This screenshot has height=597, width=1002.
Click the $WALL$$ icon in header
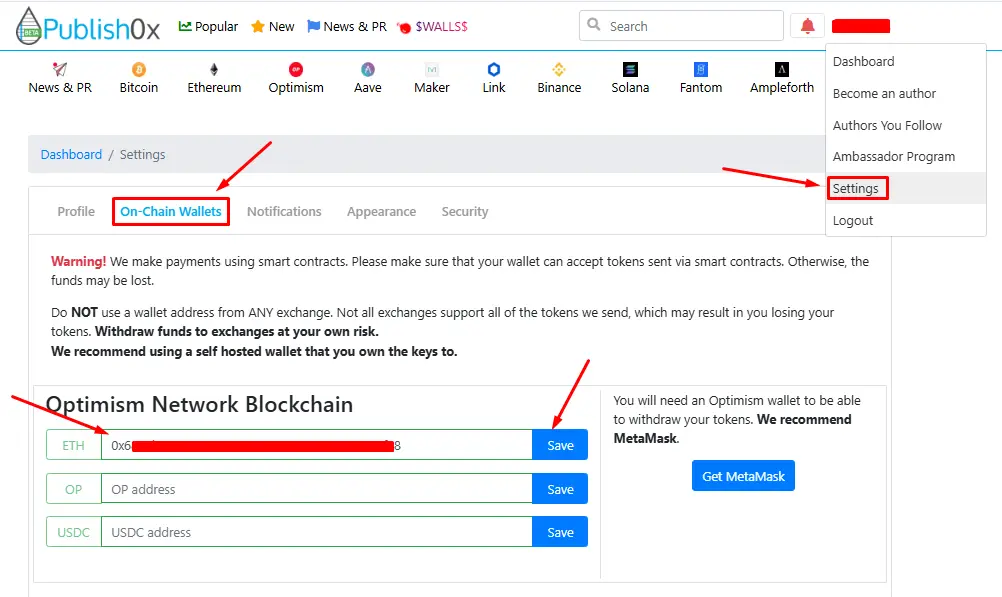404,27
